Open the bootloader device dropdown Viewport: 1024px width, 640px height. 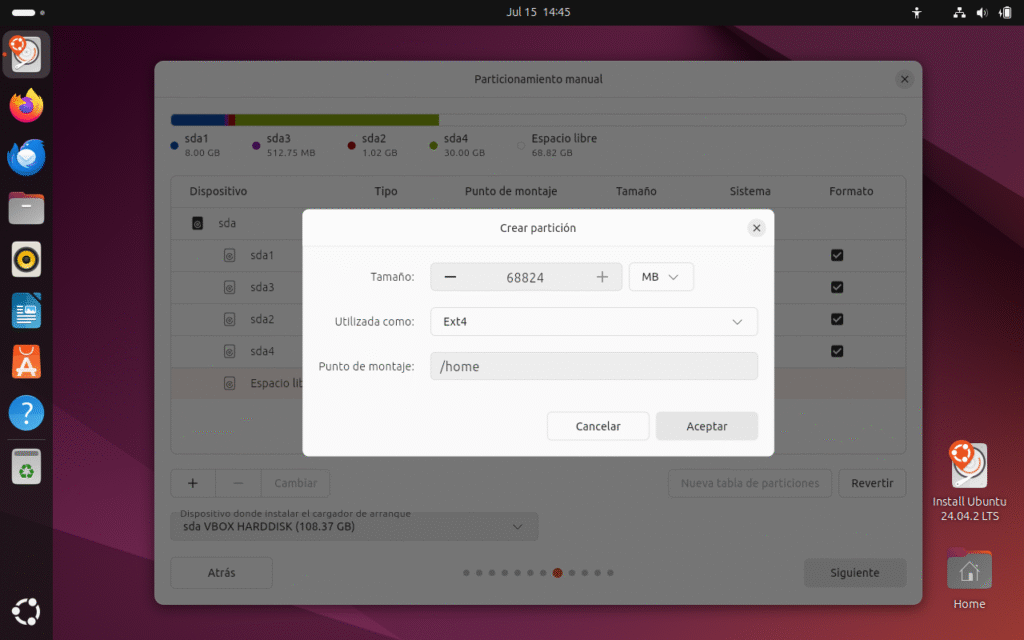[354, 526]
